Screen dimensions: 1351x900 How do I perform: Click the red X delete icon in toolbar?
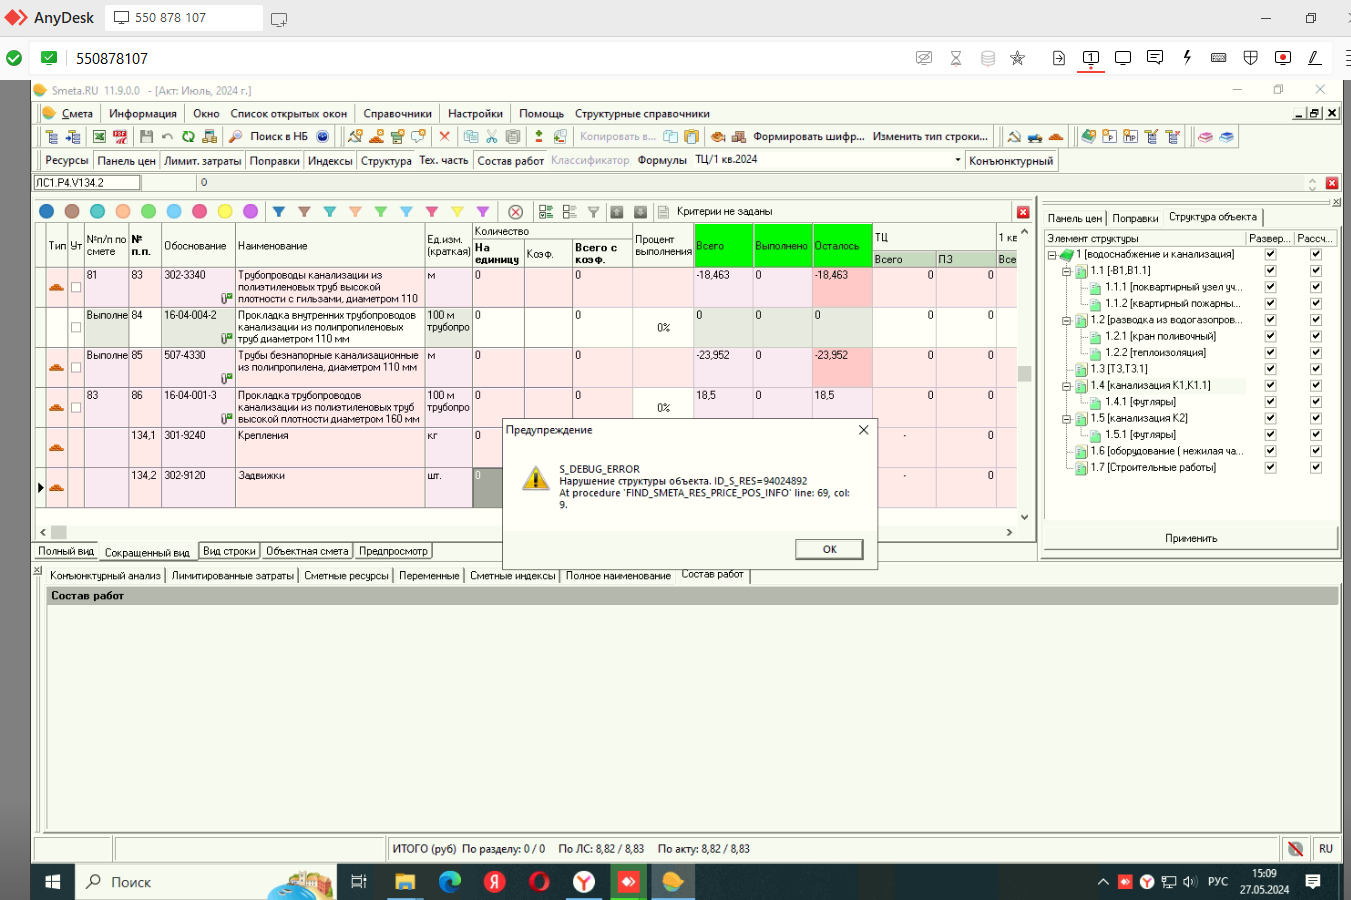[x=445, y=136]
